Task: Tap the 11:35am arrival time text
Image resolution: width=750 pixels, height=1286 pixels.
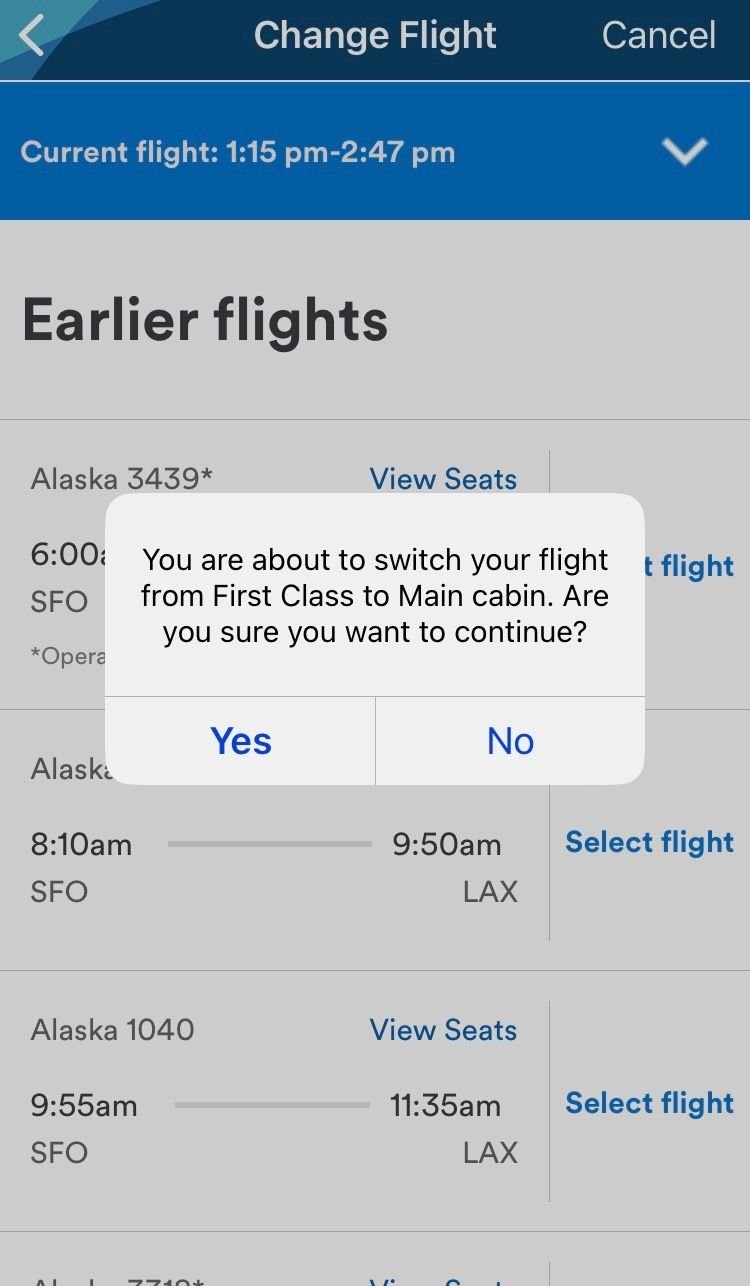Action: click(445, 1106)
